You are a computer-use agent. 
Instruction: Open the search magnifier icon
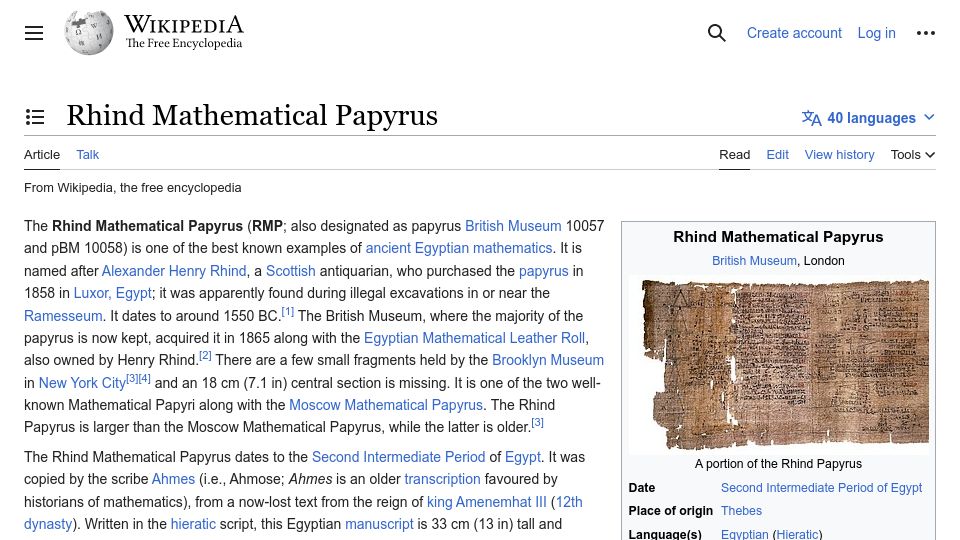(716, 33)
